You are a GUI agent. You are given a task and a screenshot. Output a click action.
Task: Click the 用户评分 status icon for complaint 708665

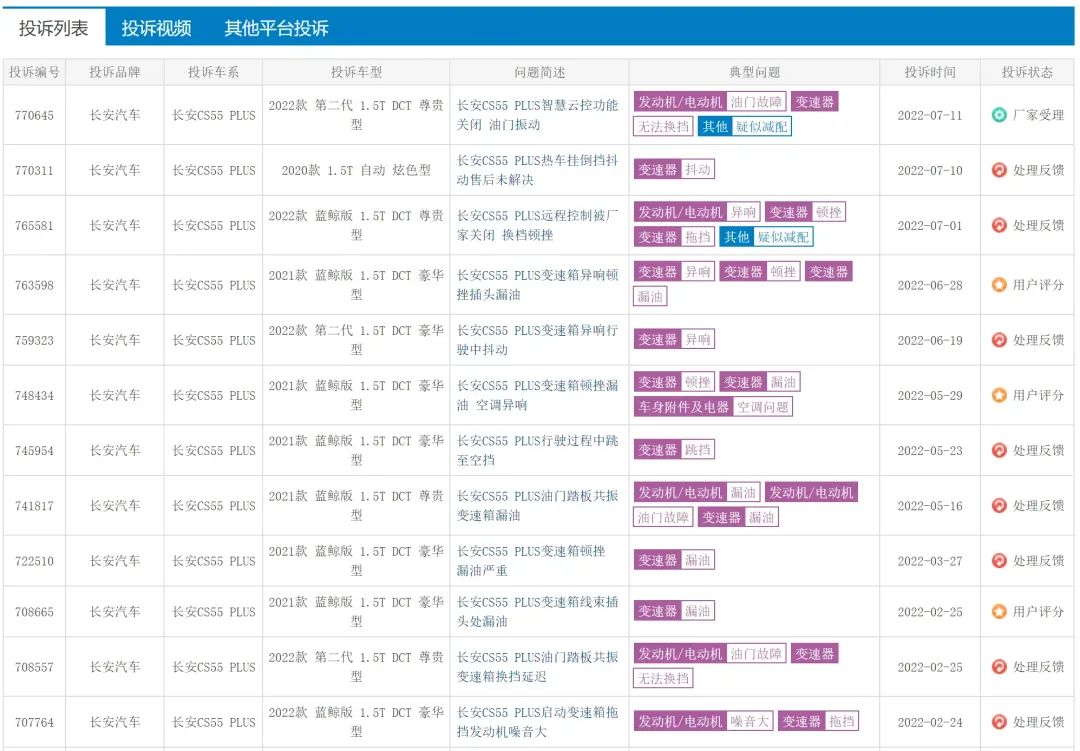click(999, 611)
